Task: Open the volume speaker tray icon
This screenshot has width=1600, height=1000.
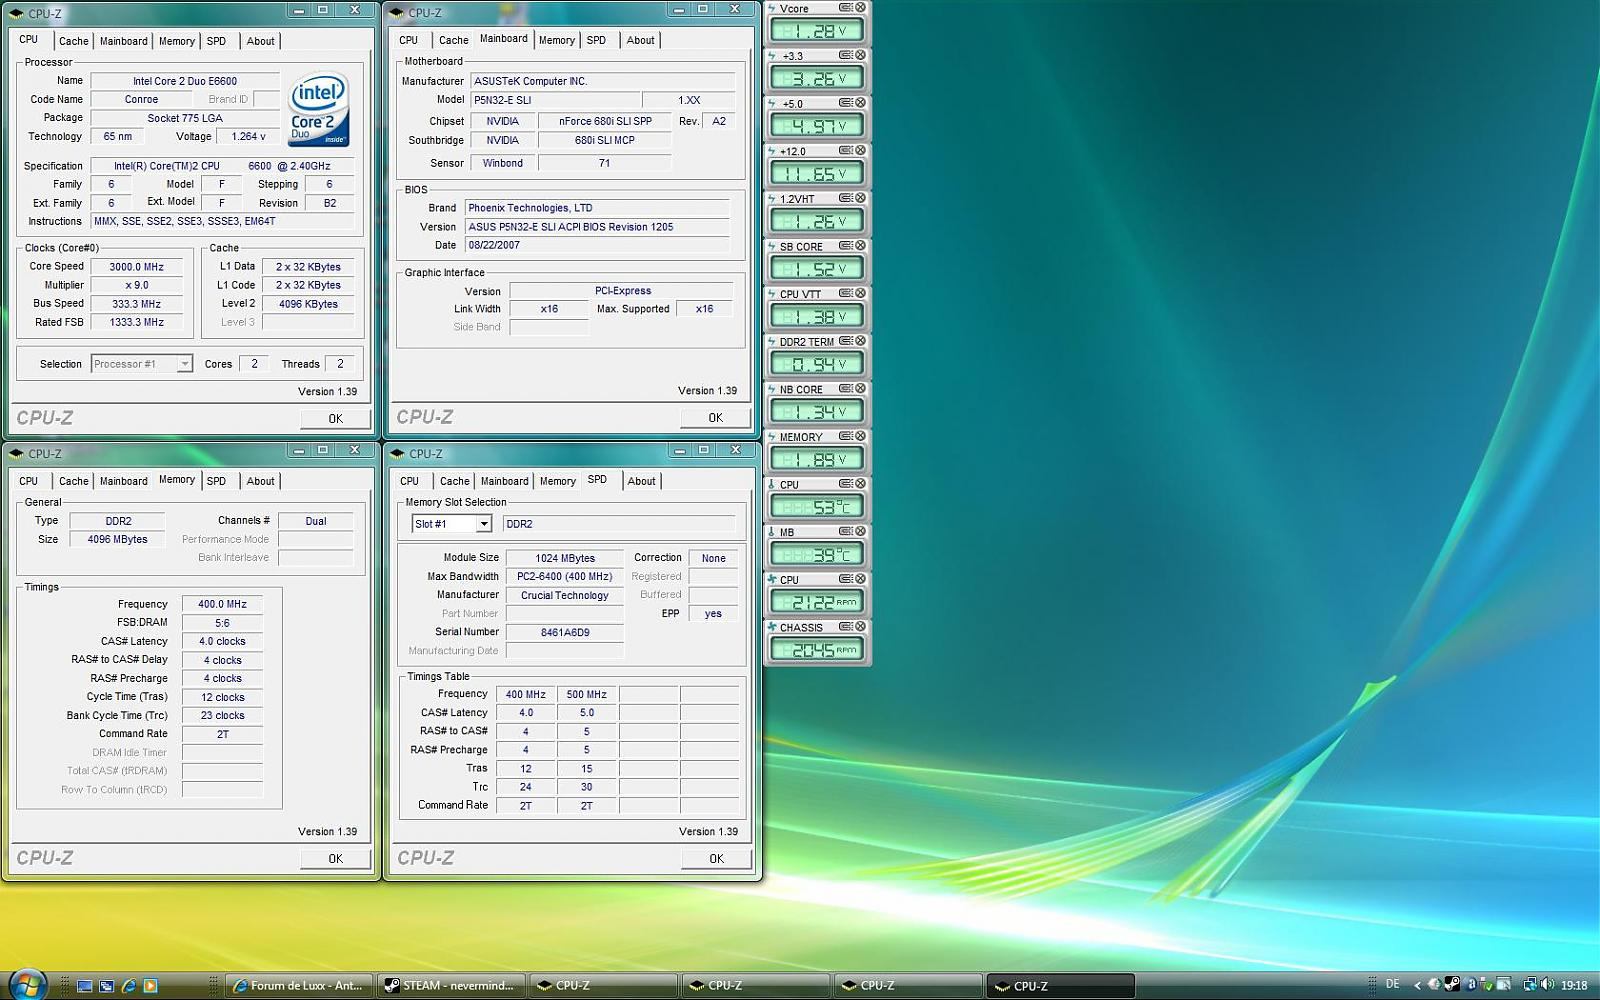Action: 1547,985
